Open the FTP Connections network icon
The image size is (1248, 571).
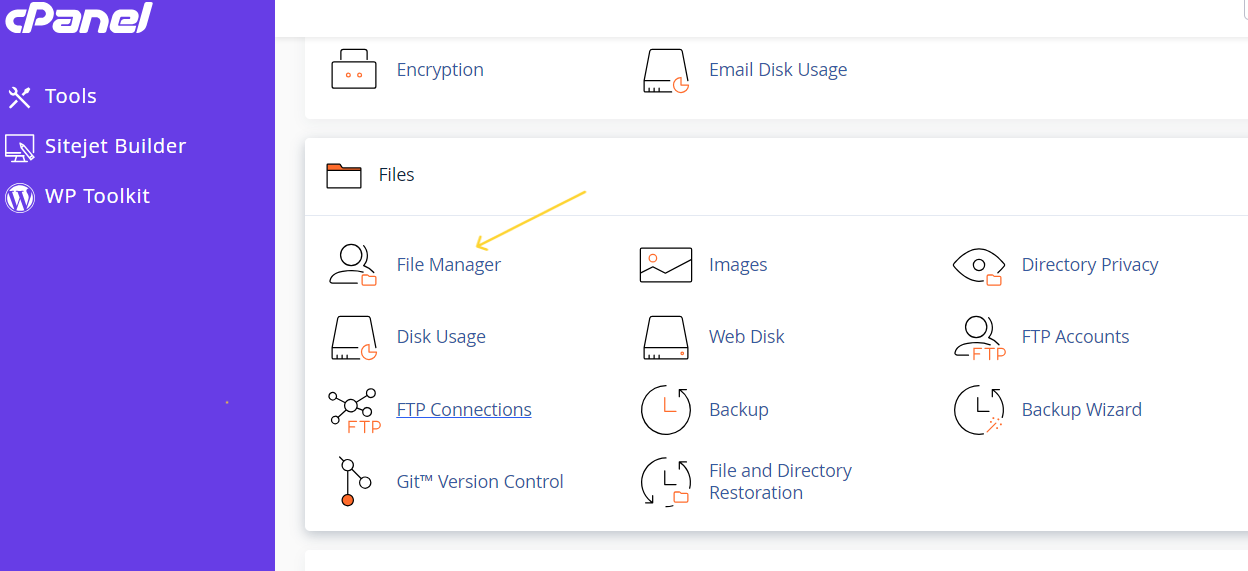[354, 410]
